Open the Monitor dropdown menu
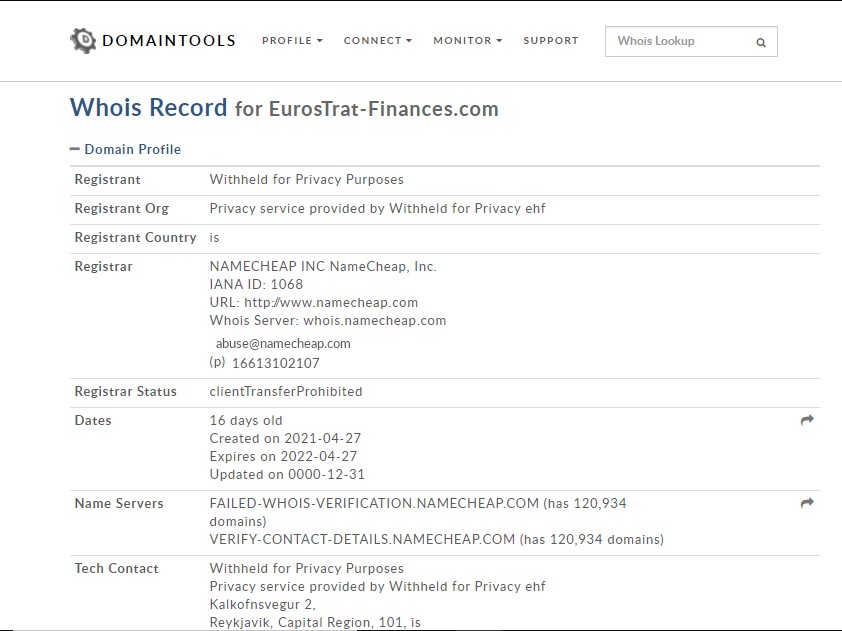The width and height of the screenshot is (842, 631). point(466,41)
